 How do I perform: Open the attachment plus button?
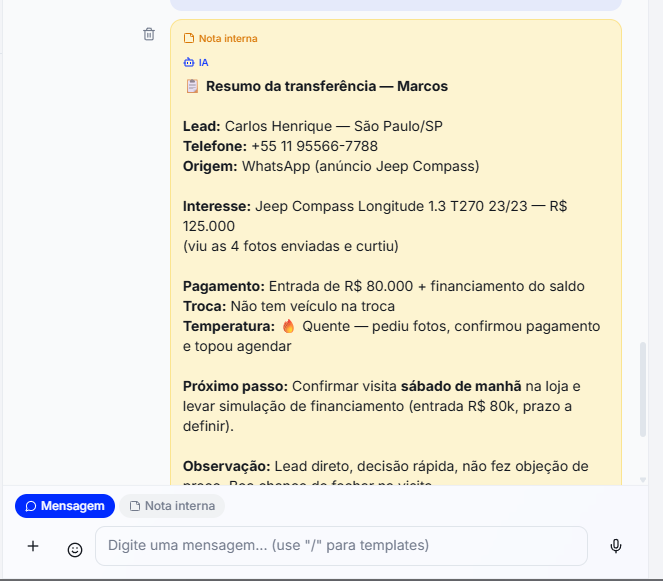click(33, 546)
